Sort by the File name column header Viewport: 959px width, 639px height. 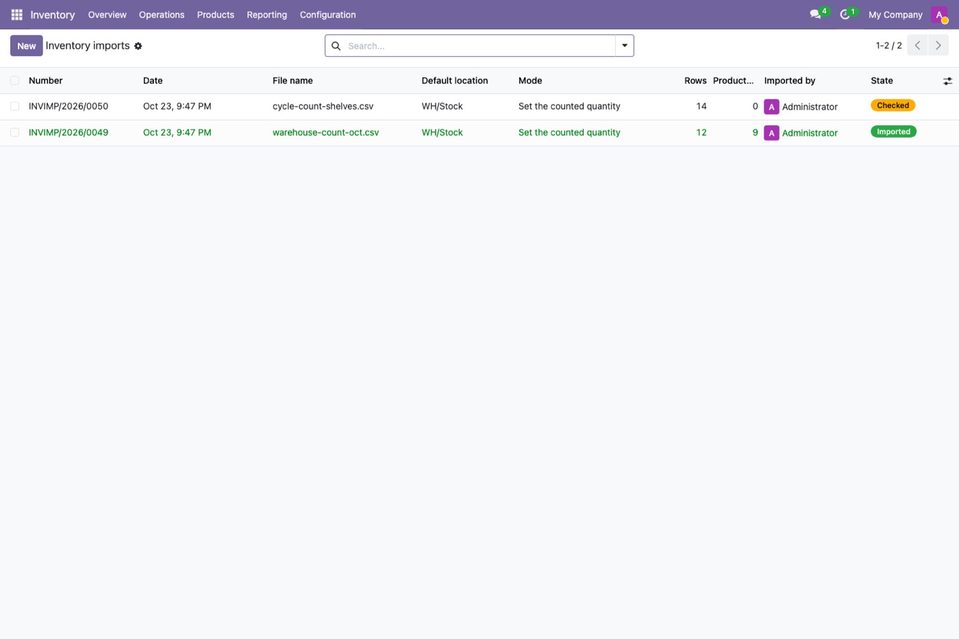tap(292, 81)
